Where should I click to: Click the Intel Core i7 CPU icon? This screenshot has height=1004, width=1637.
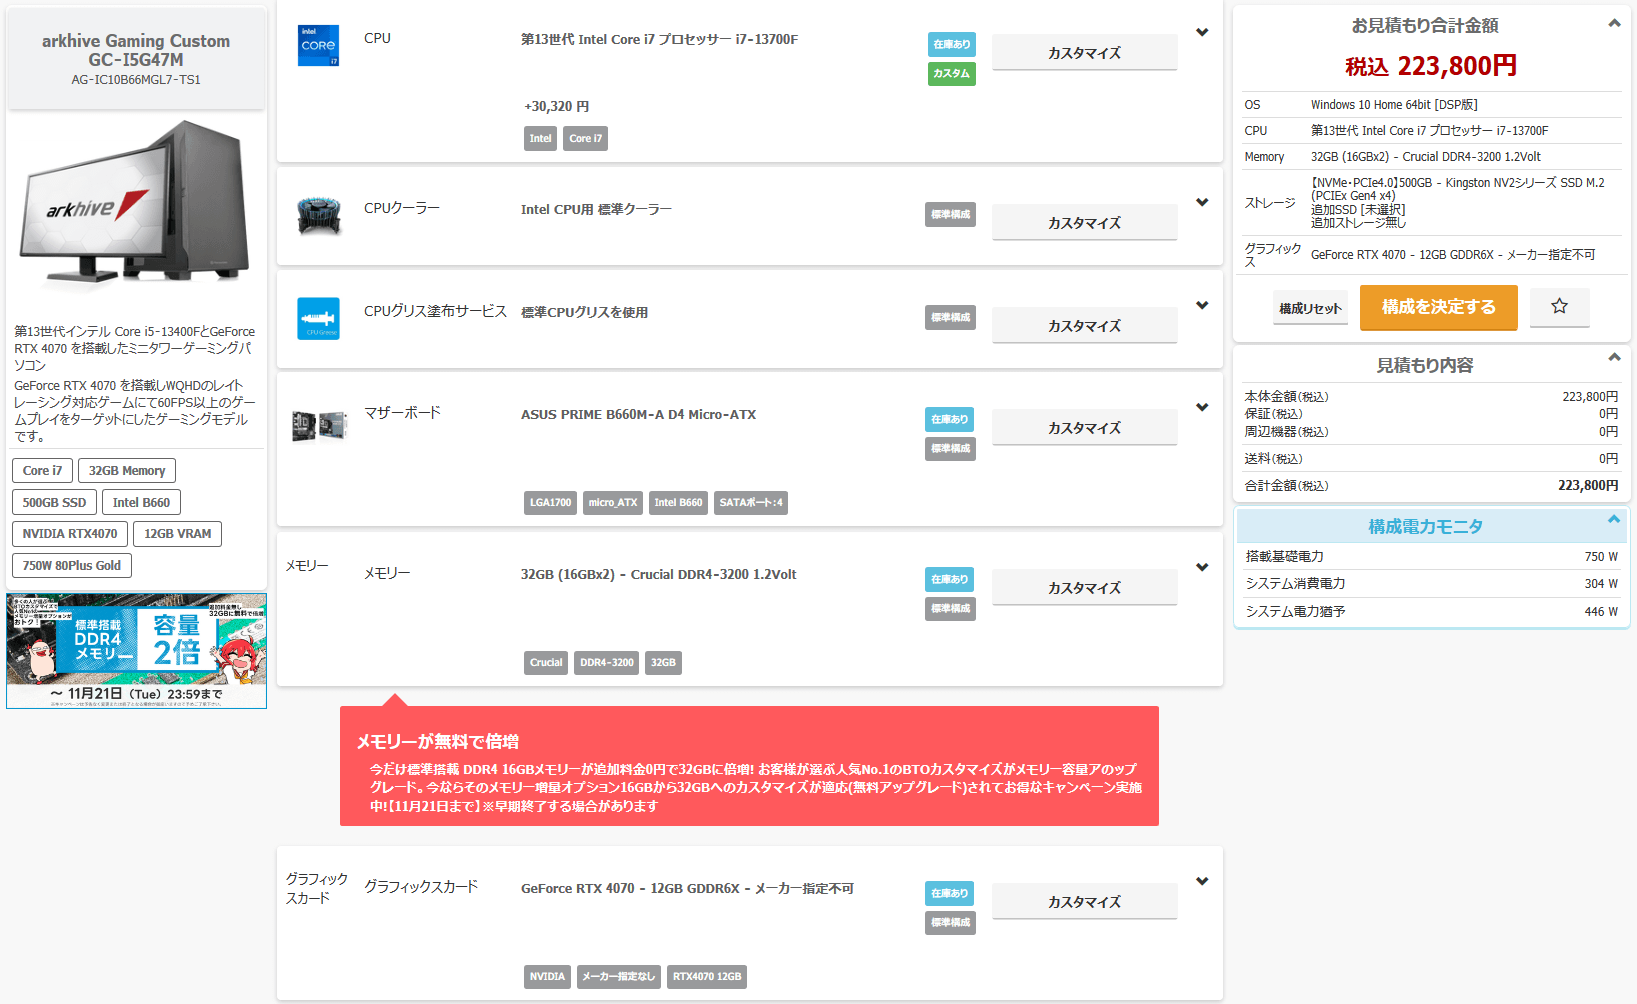pos(318,46)
